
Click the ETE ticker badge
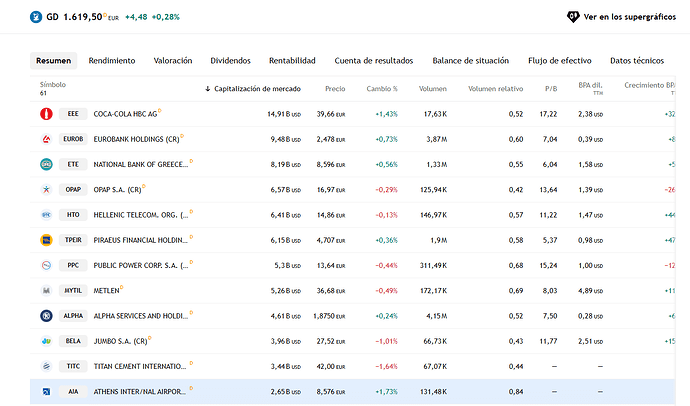[x=73, y=165]
